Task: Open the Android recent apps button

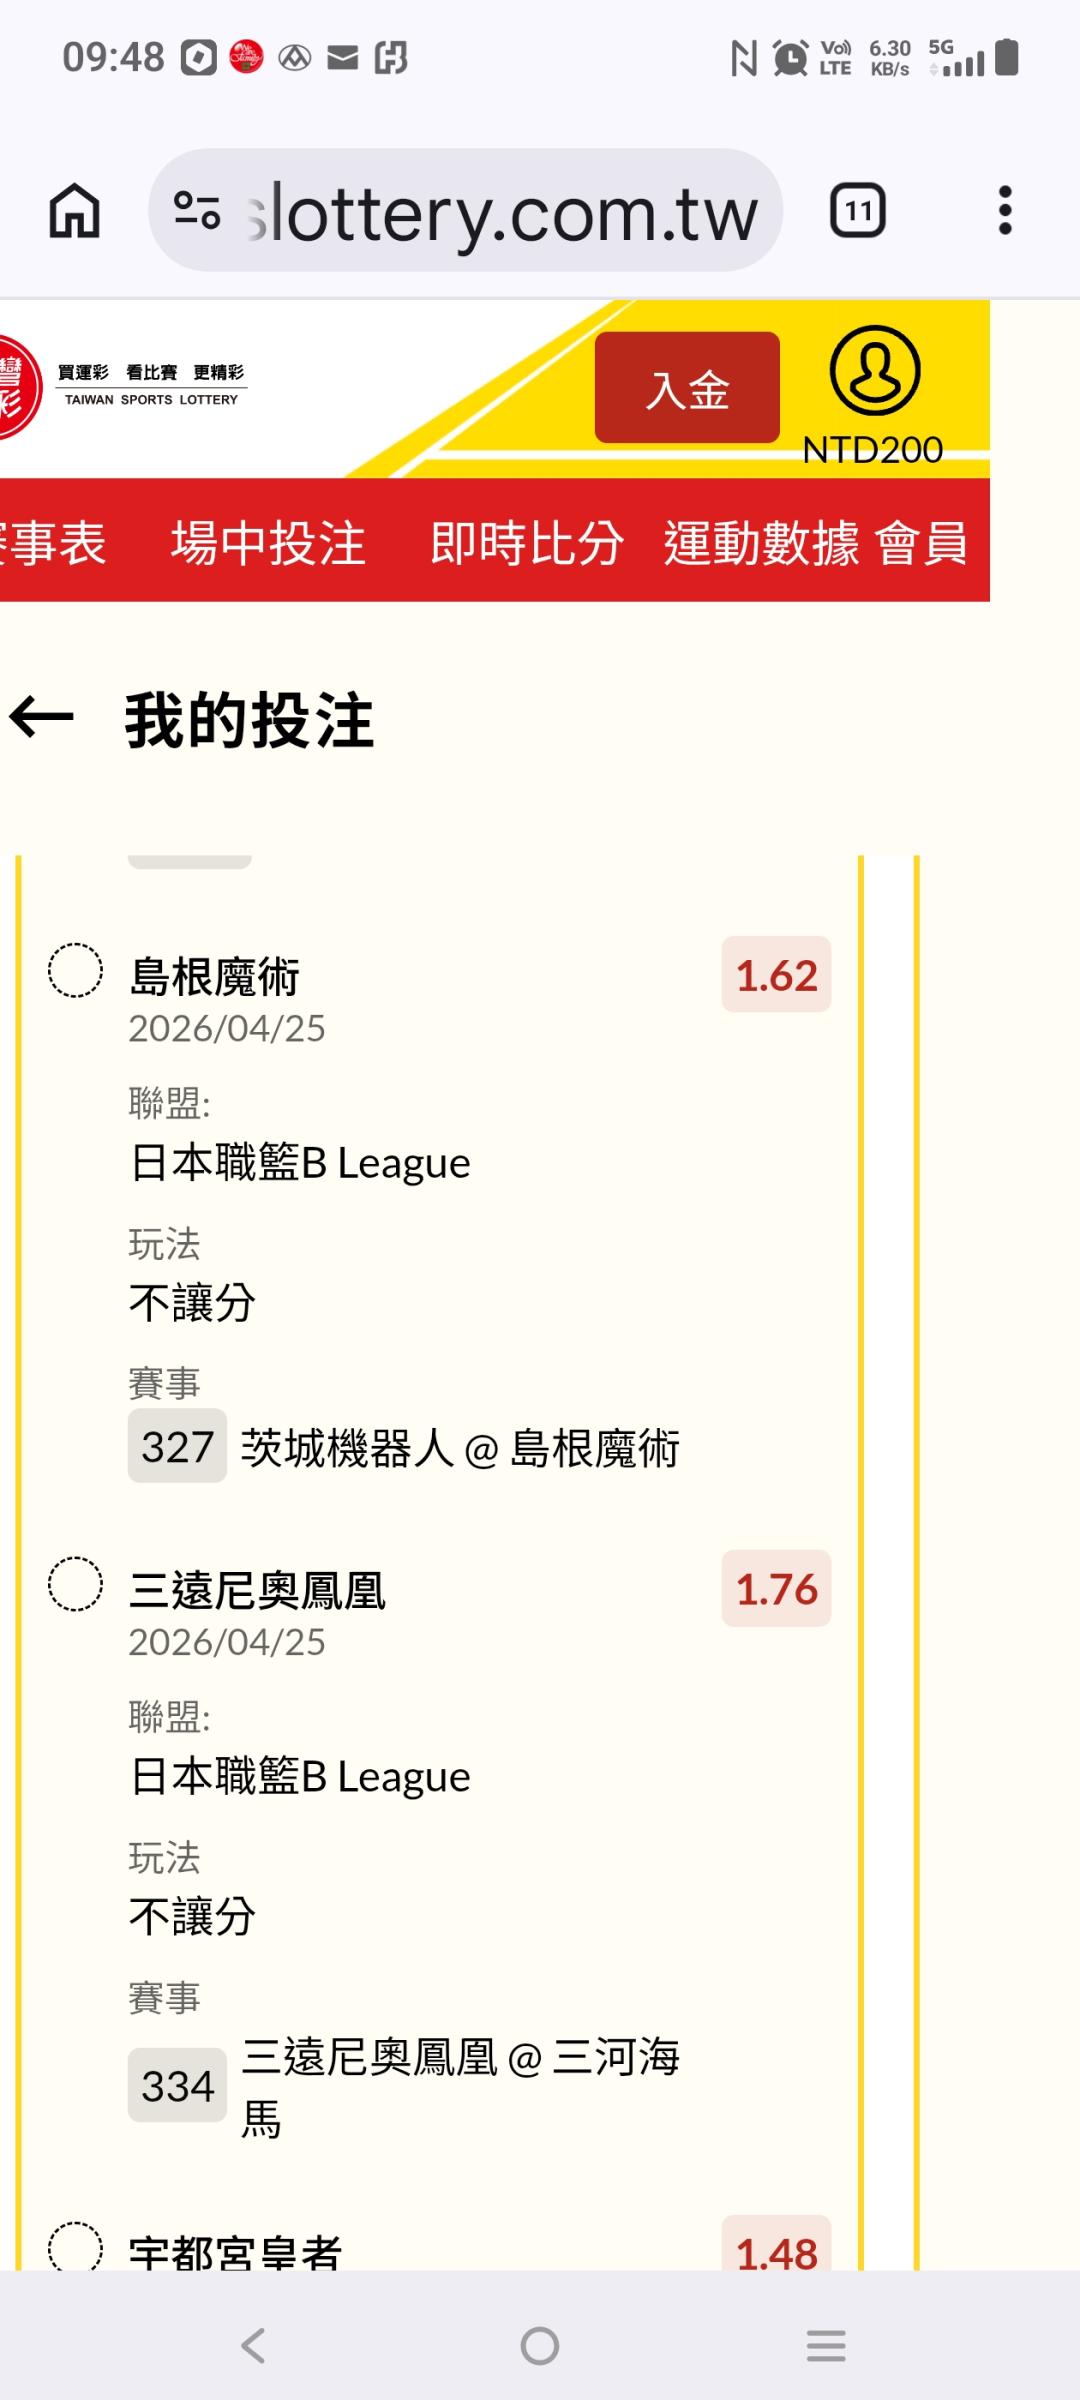Action: 826,2345
